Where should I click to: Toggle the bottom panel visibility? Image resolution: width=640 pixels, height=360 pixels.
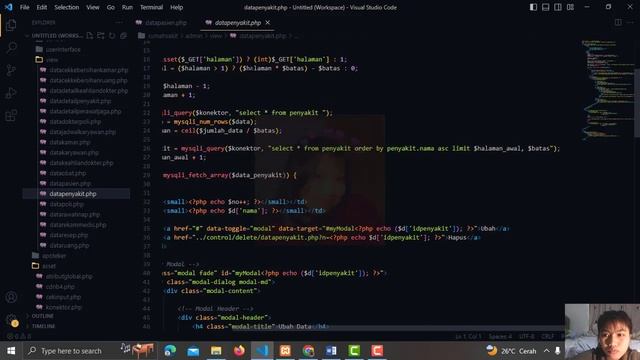tap(545, 7)
